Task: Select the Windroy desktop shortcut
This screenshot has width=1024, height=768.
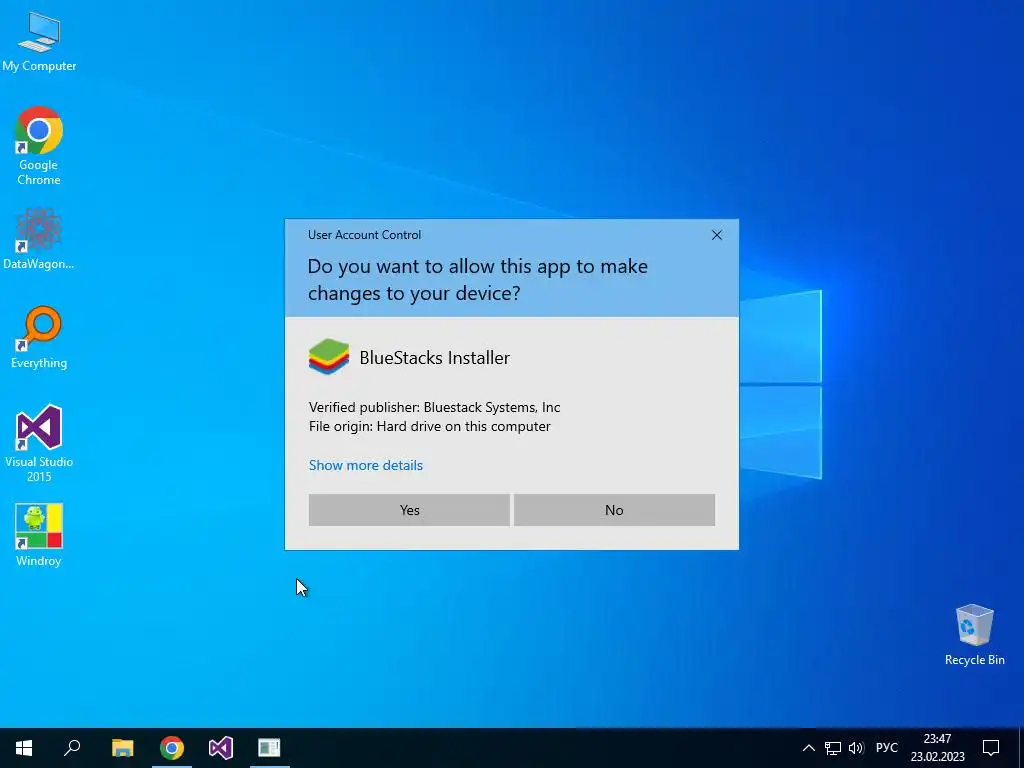Action: pyautogui.click(x=39, y=534)
